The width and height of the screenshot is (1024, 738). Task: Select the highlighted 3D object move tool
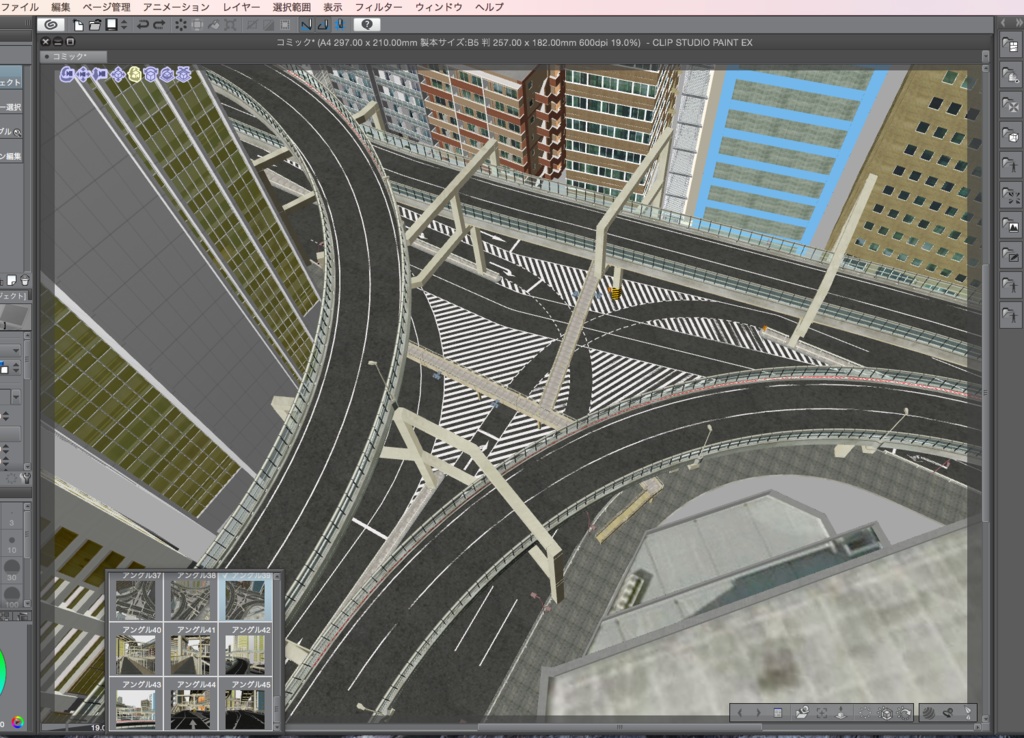point(135,75)
